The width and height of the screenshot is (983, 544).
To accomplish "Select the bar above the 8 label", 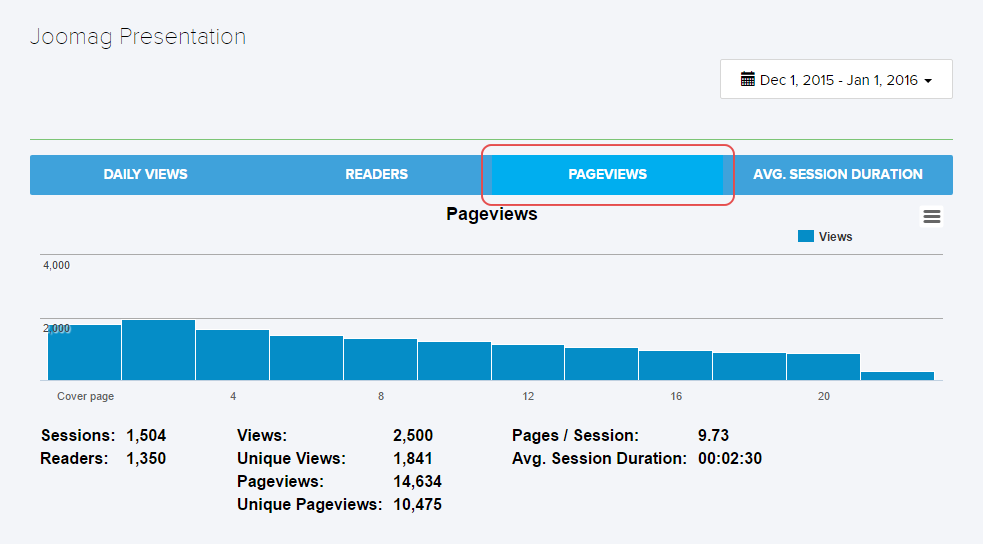I will coord(380,360).
